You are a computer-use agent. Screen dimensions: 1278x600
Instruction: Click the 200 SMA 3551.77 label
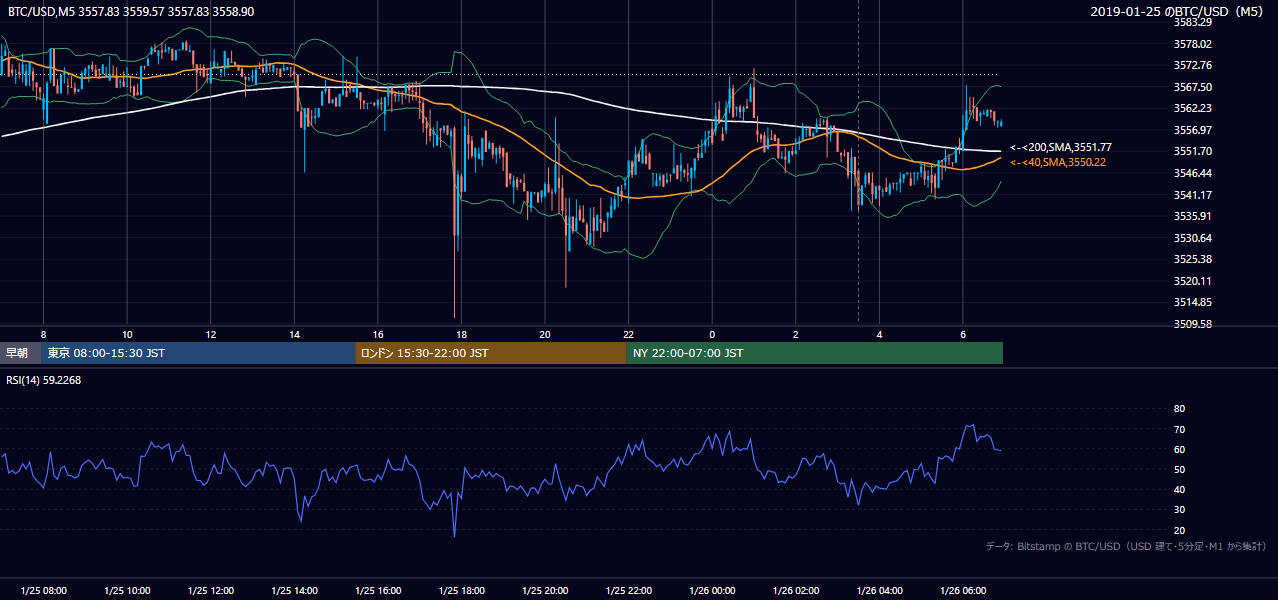[1060, 147]
